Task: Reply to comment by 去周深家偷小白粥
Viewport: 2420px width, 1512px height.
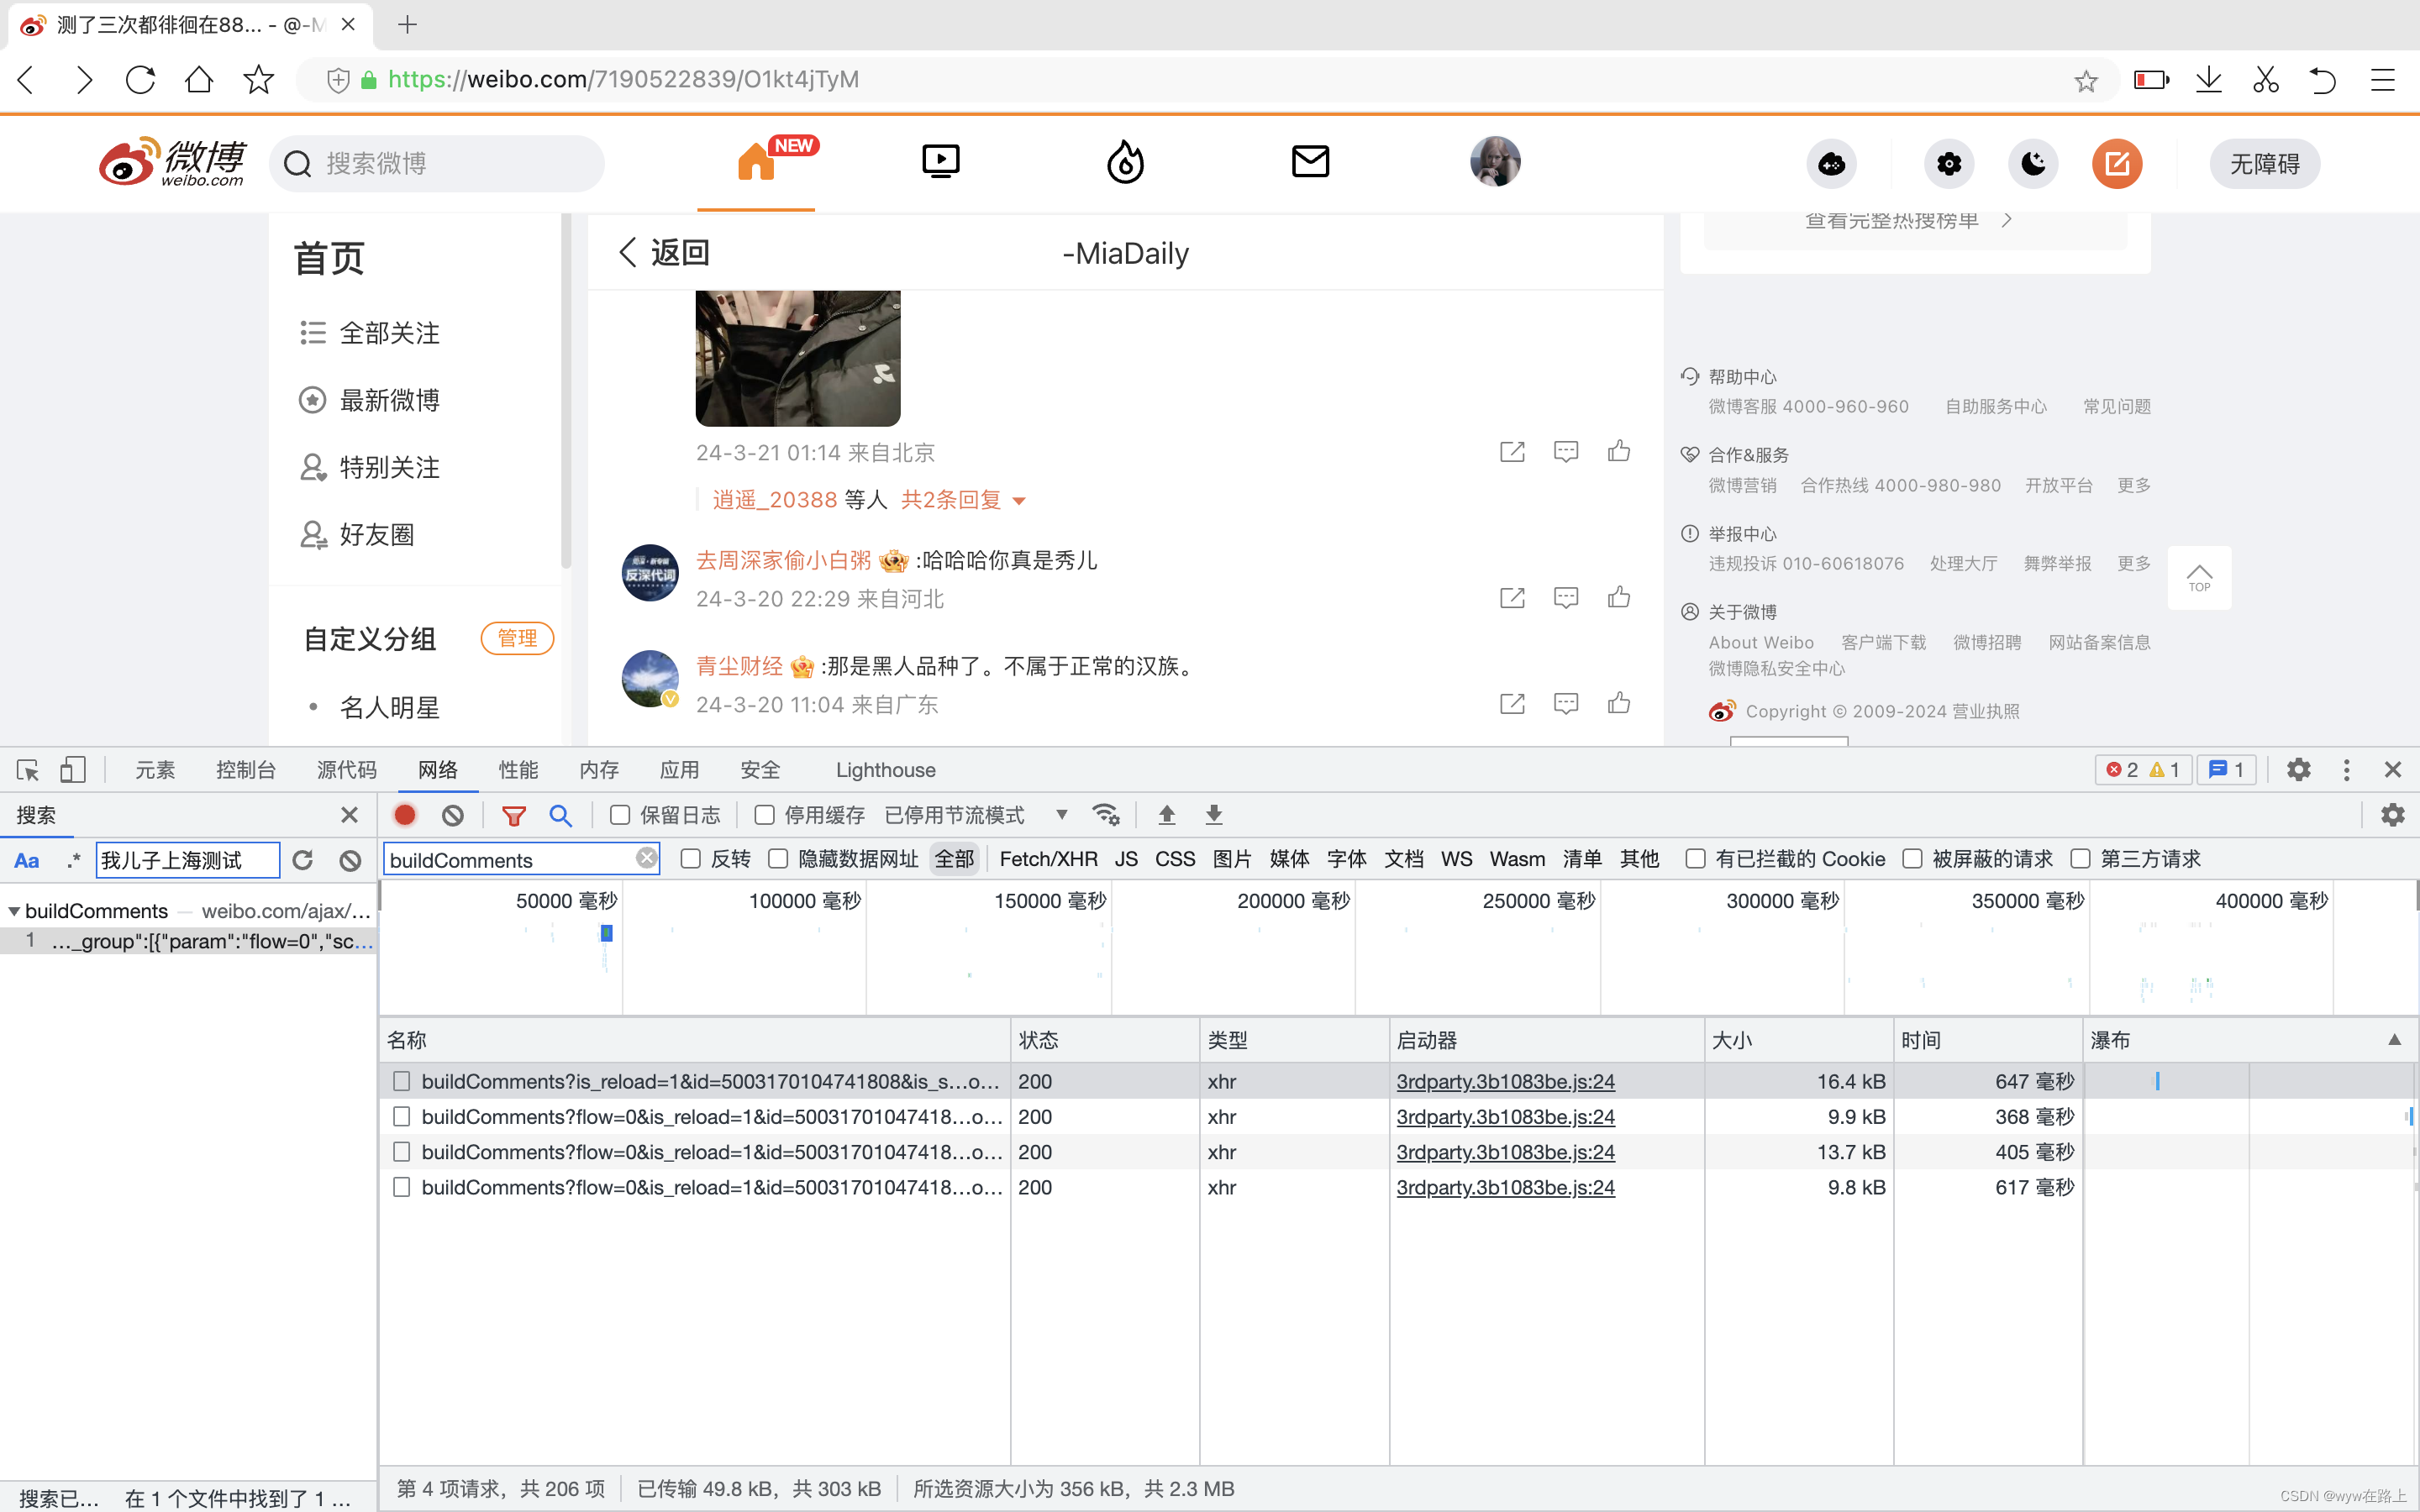Action: 1566,598
